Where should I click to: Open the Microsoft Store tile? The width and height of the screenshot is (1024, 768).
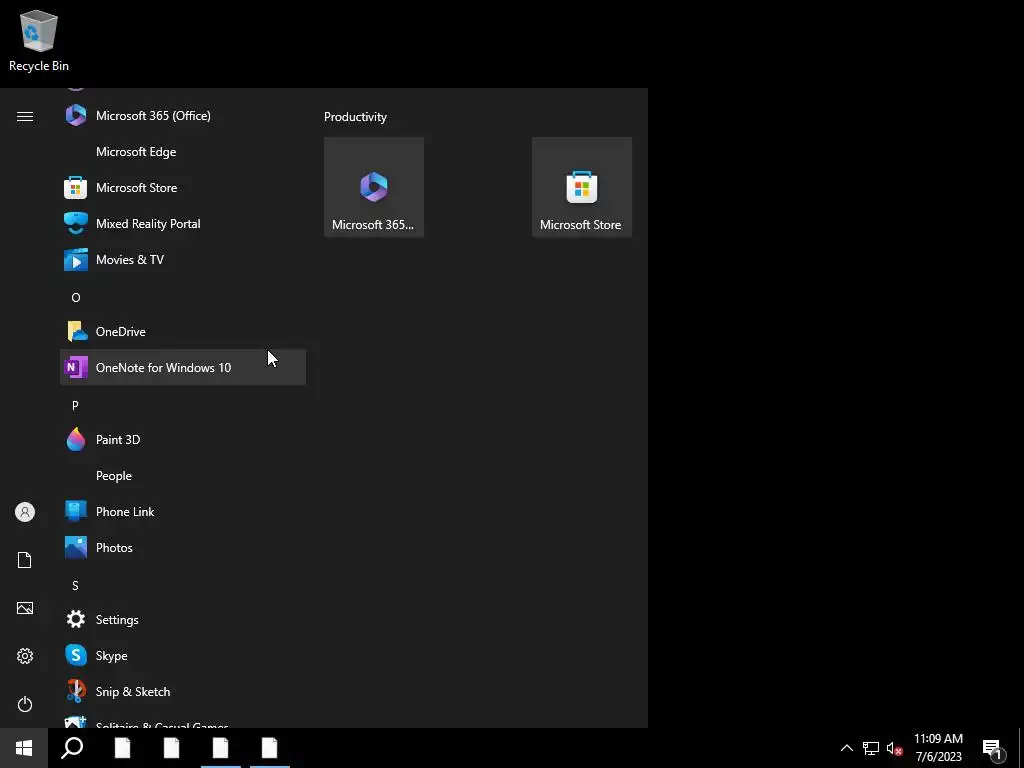tap(582, 187)
